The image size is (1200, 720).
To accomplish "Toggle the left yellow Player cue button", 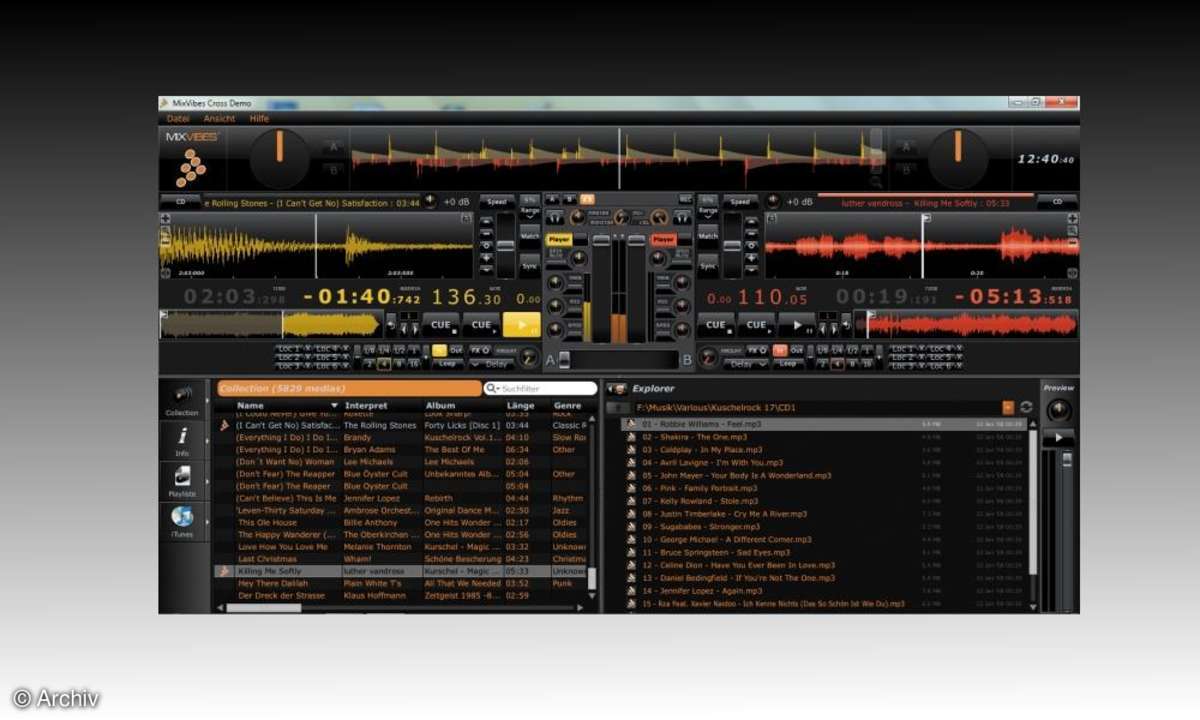I will tap(559, 239).
